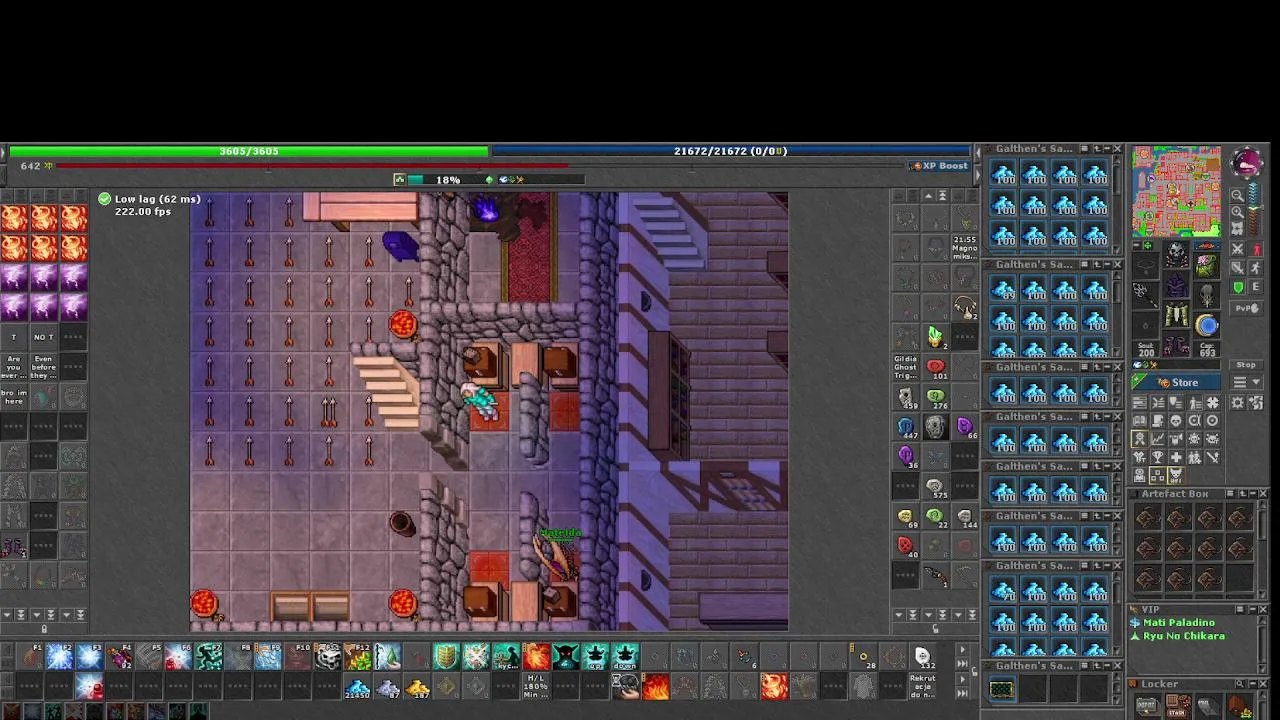Click the blue rune slot showing 447
Screen dimensions: 1280x720
click(x=906, y=427)
